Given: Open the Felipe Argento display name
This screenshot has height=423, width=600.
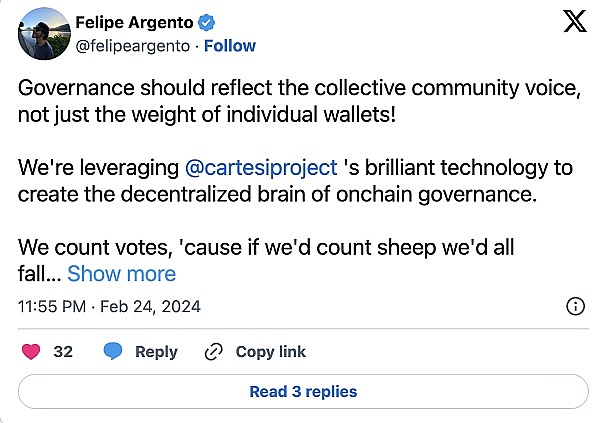Looking at the screenshot, I should [134, 23].
